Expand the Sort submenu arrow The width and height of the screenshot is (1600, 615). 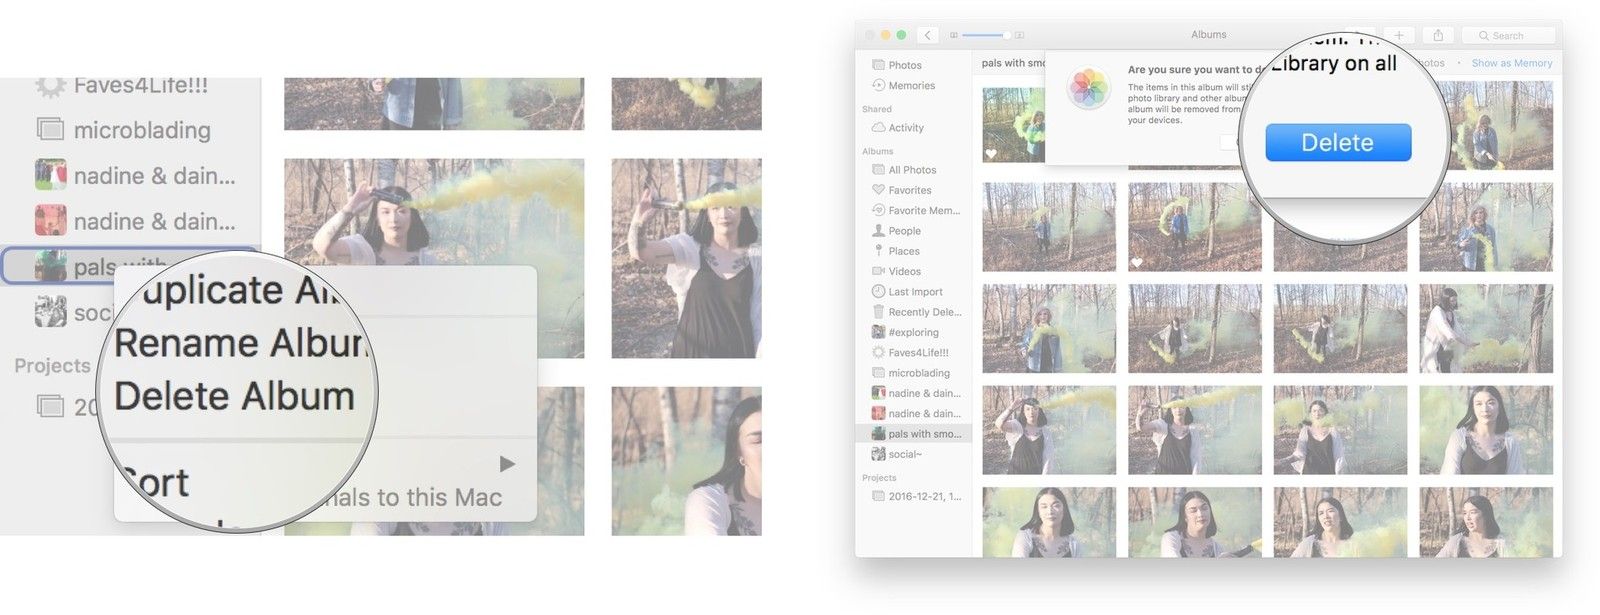pyautogui.click(x=507, y=464)
